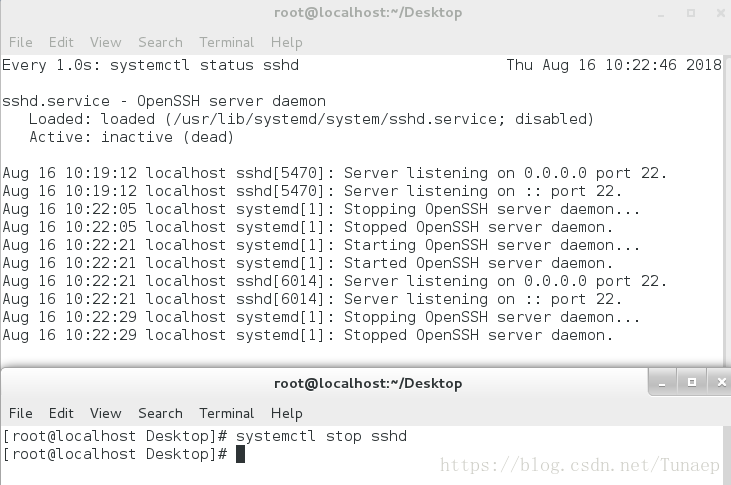Close the top terminal window
The width and height of the screenshot is (731, 485).
tap(721, 13)
